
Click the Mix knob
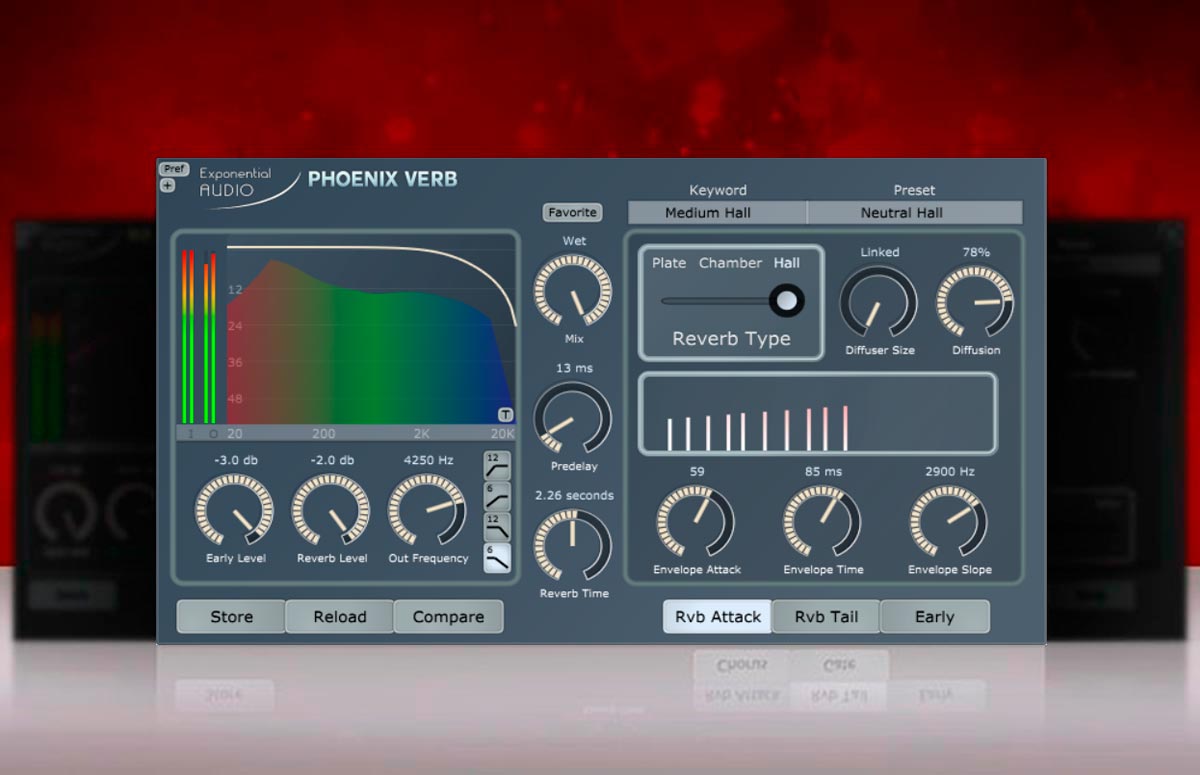point(573,291)
